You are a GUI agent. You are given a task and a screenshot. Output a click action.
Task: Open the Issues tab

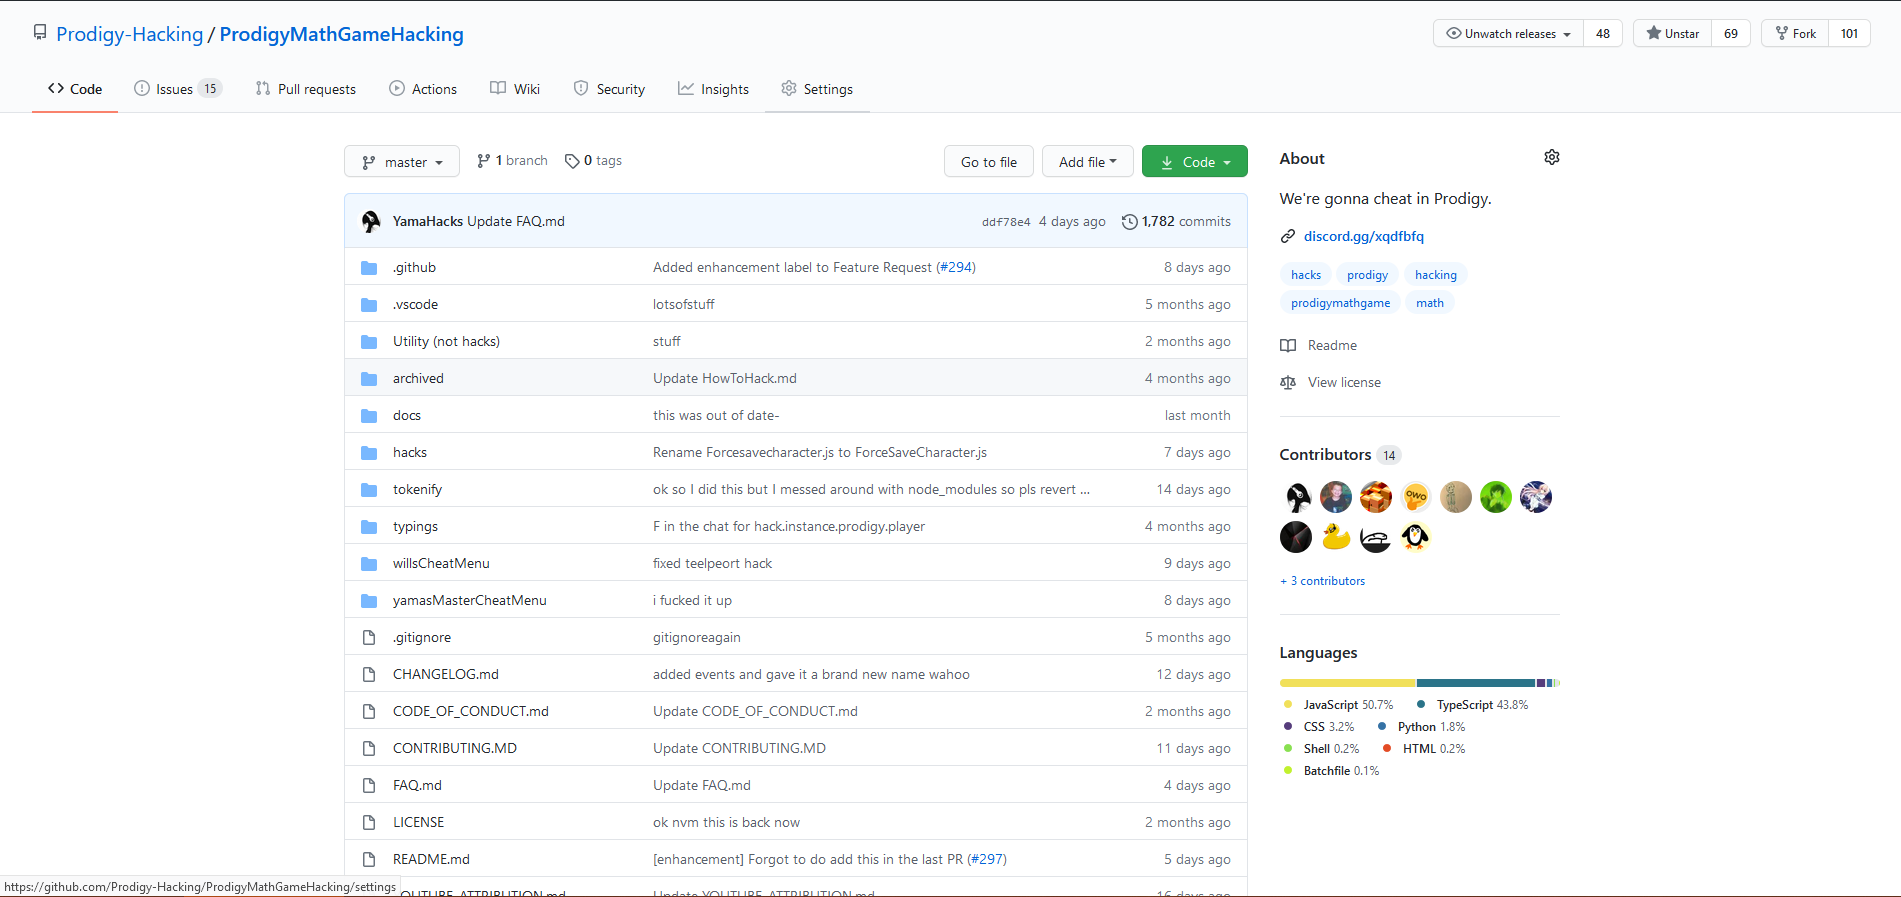tap(177, 89)
